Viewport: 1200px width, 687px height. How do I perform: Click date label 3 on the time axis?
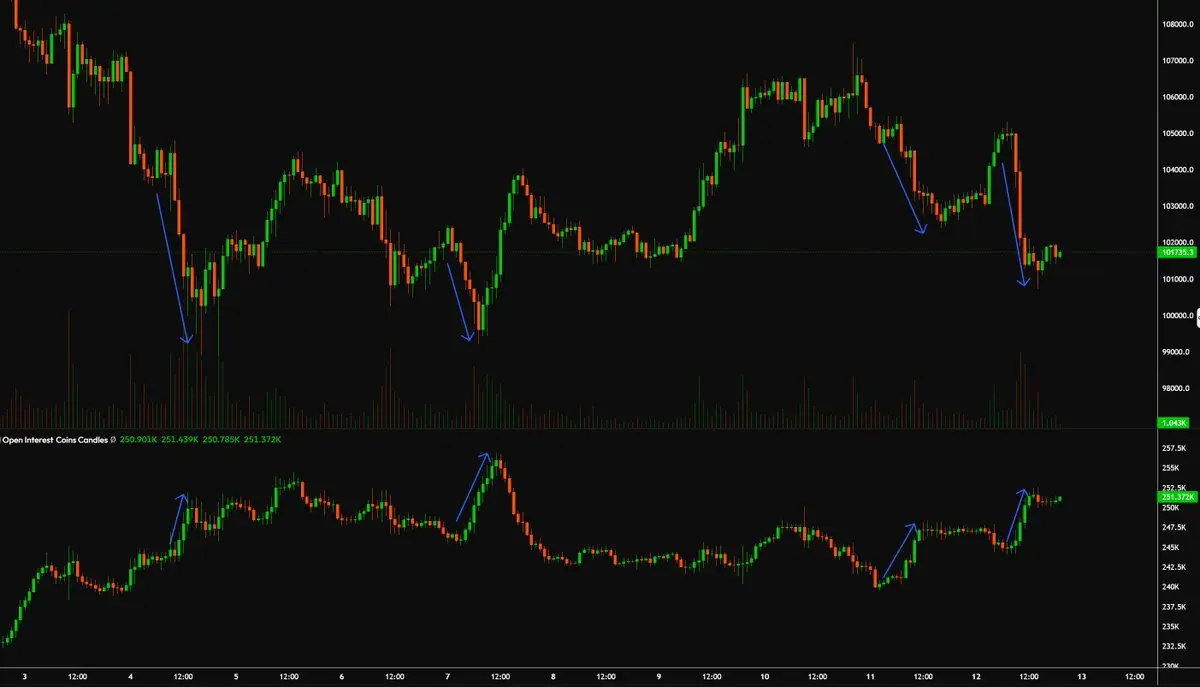[x=24, y=677]
